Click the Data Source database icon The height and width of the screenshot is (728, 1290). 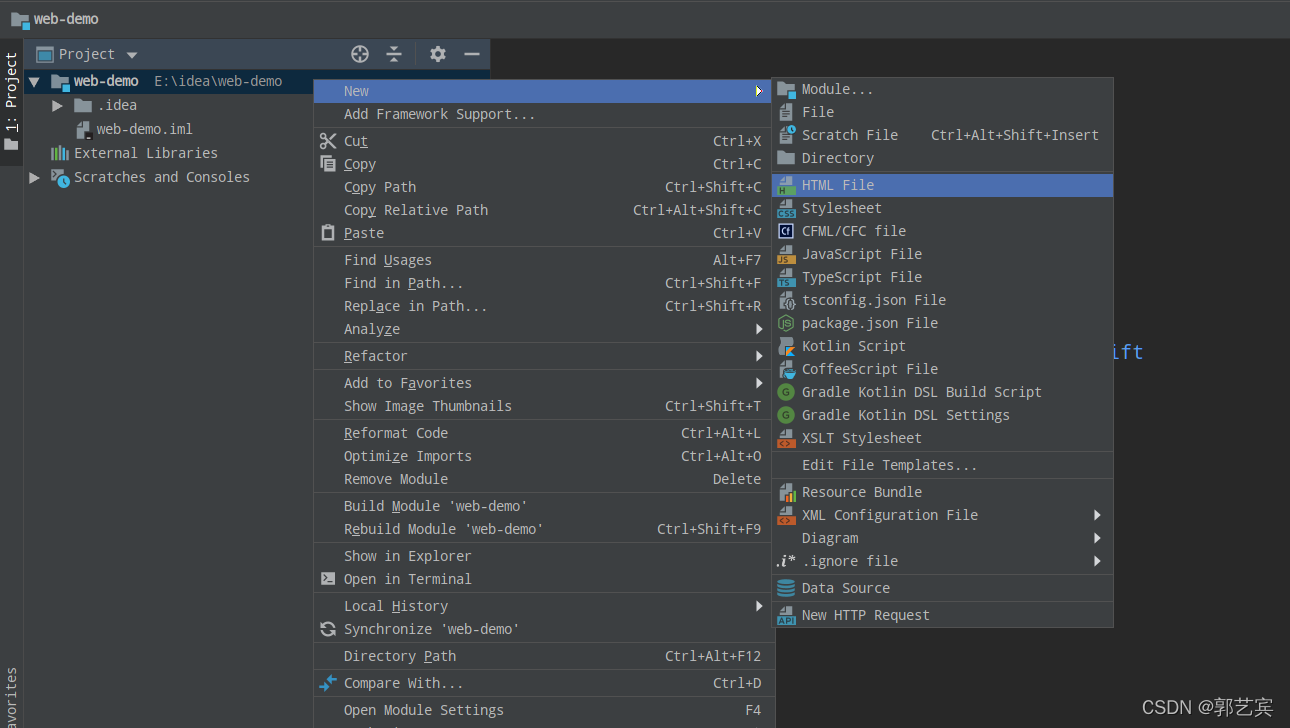click(786, 588)
